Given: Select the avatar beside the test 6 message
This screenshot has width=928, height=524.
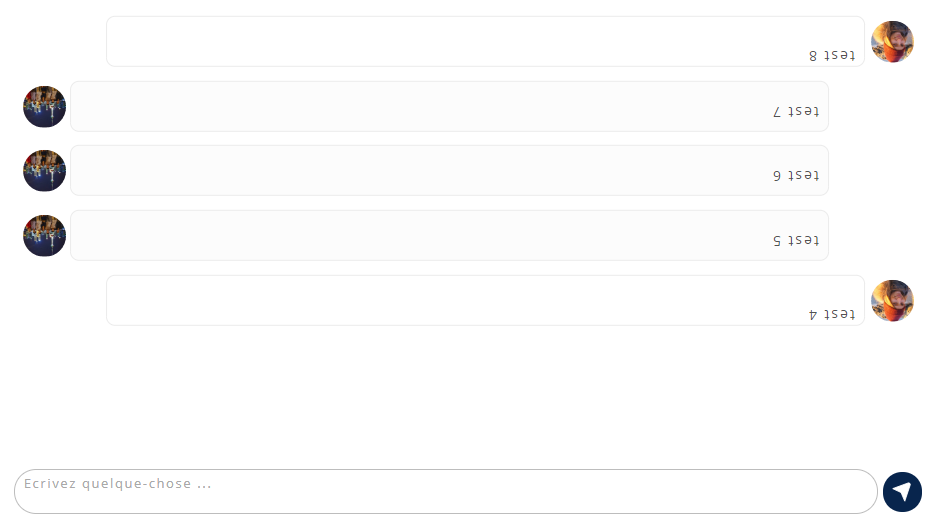Looking at the screenshot, I should tap(44, 171).
